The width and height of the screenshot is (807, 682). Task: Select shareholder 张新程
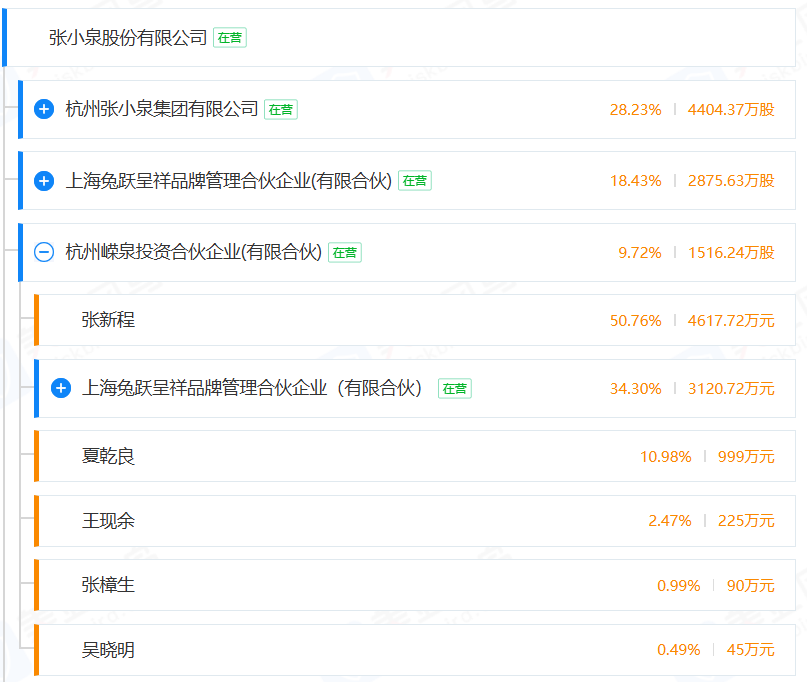tap(108, 320)
